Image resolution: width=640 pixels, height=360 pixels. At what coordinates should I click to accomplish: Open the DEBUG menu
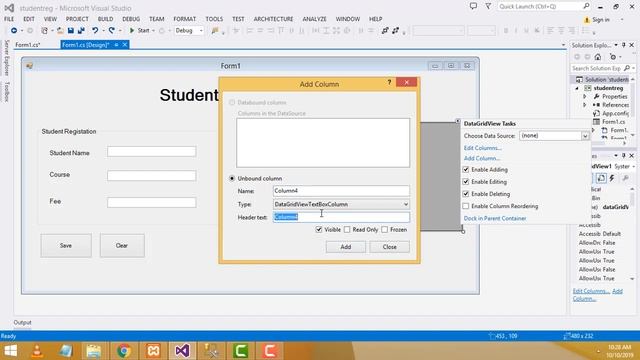pos(131,19)
